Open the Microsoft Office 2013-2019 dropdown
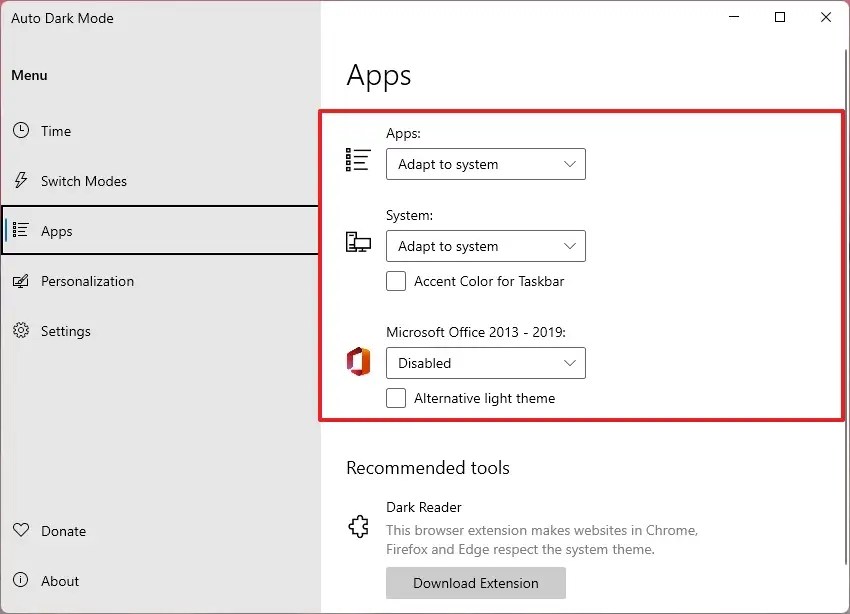The image size is (850, 614). point(485,363)
